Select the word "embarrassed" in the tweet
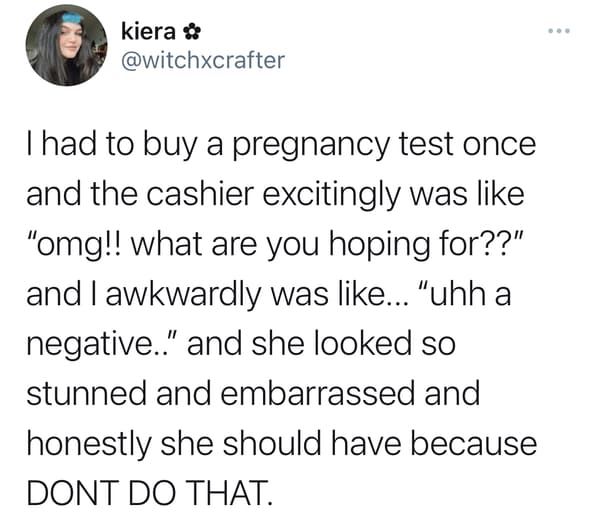This screenshot has width=599, height=520. 317,393
